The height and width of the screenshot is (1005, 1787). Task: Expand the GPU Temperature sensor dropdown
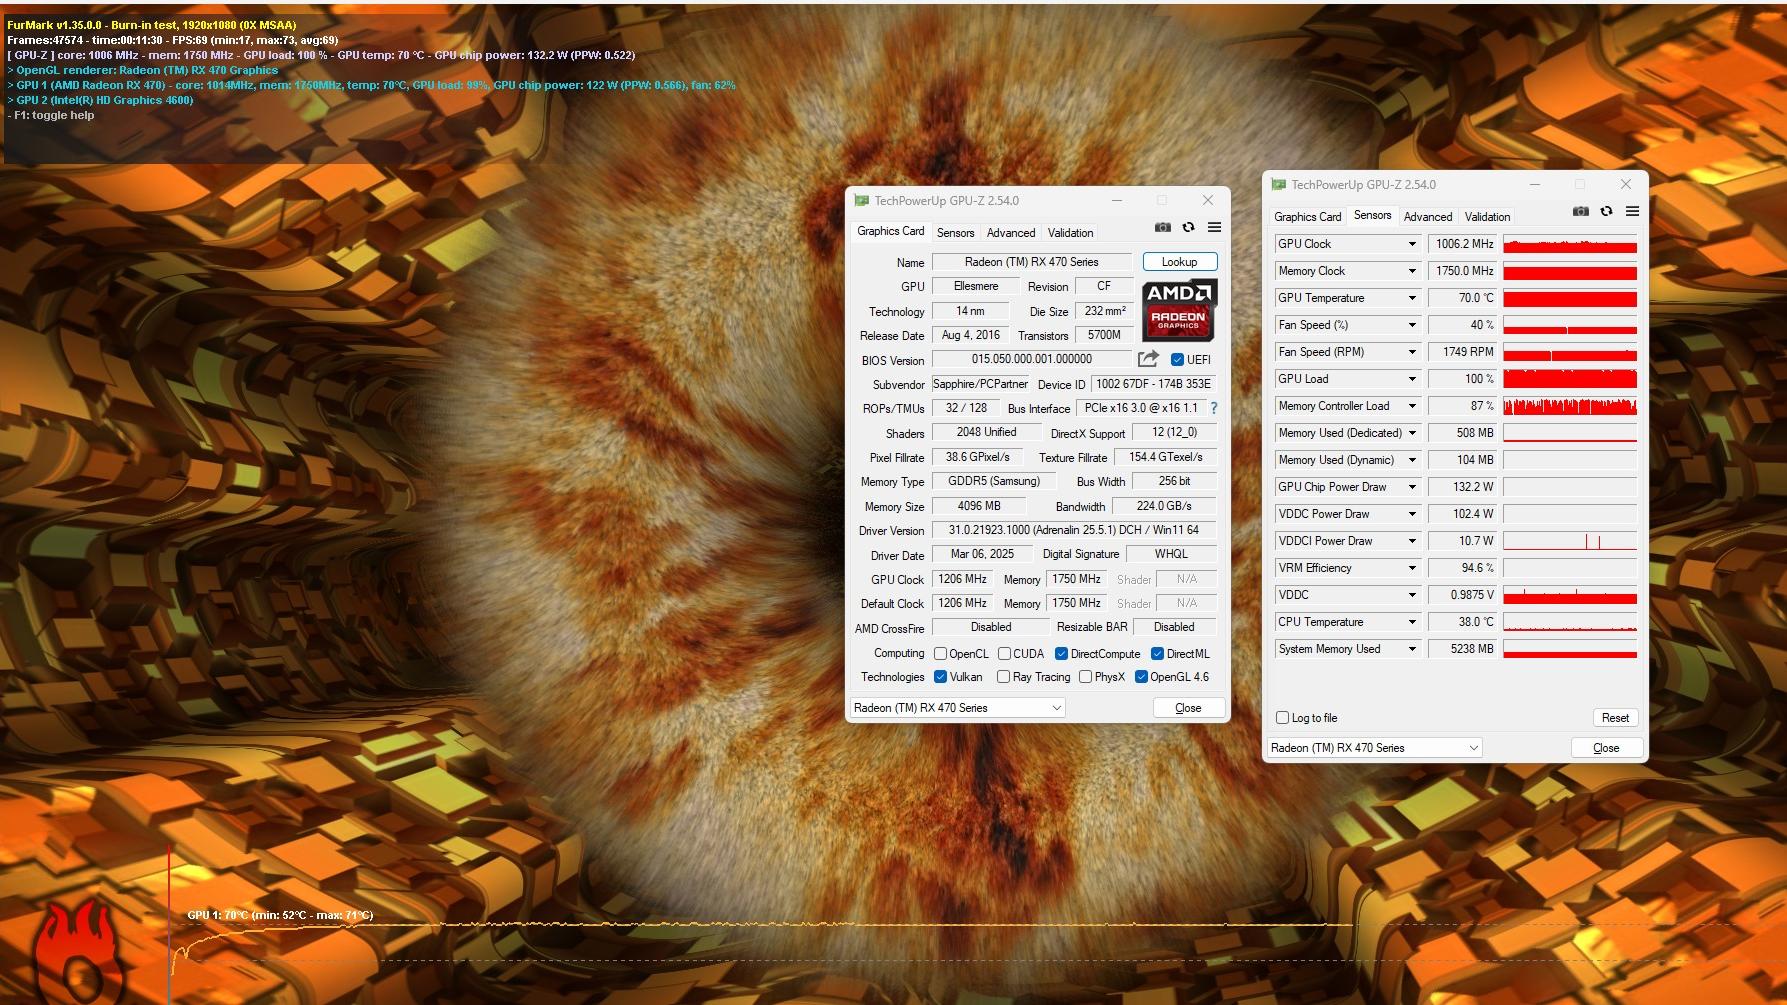(x=1412, y=298)
